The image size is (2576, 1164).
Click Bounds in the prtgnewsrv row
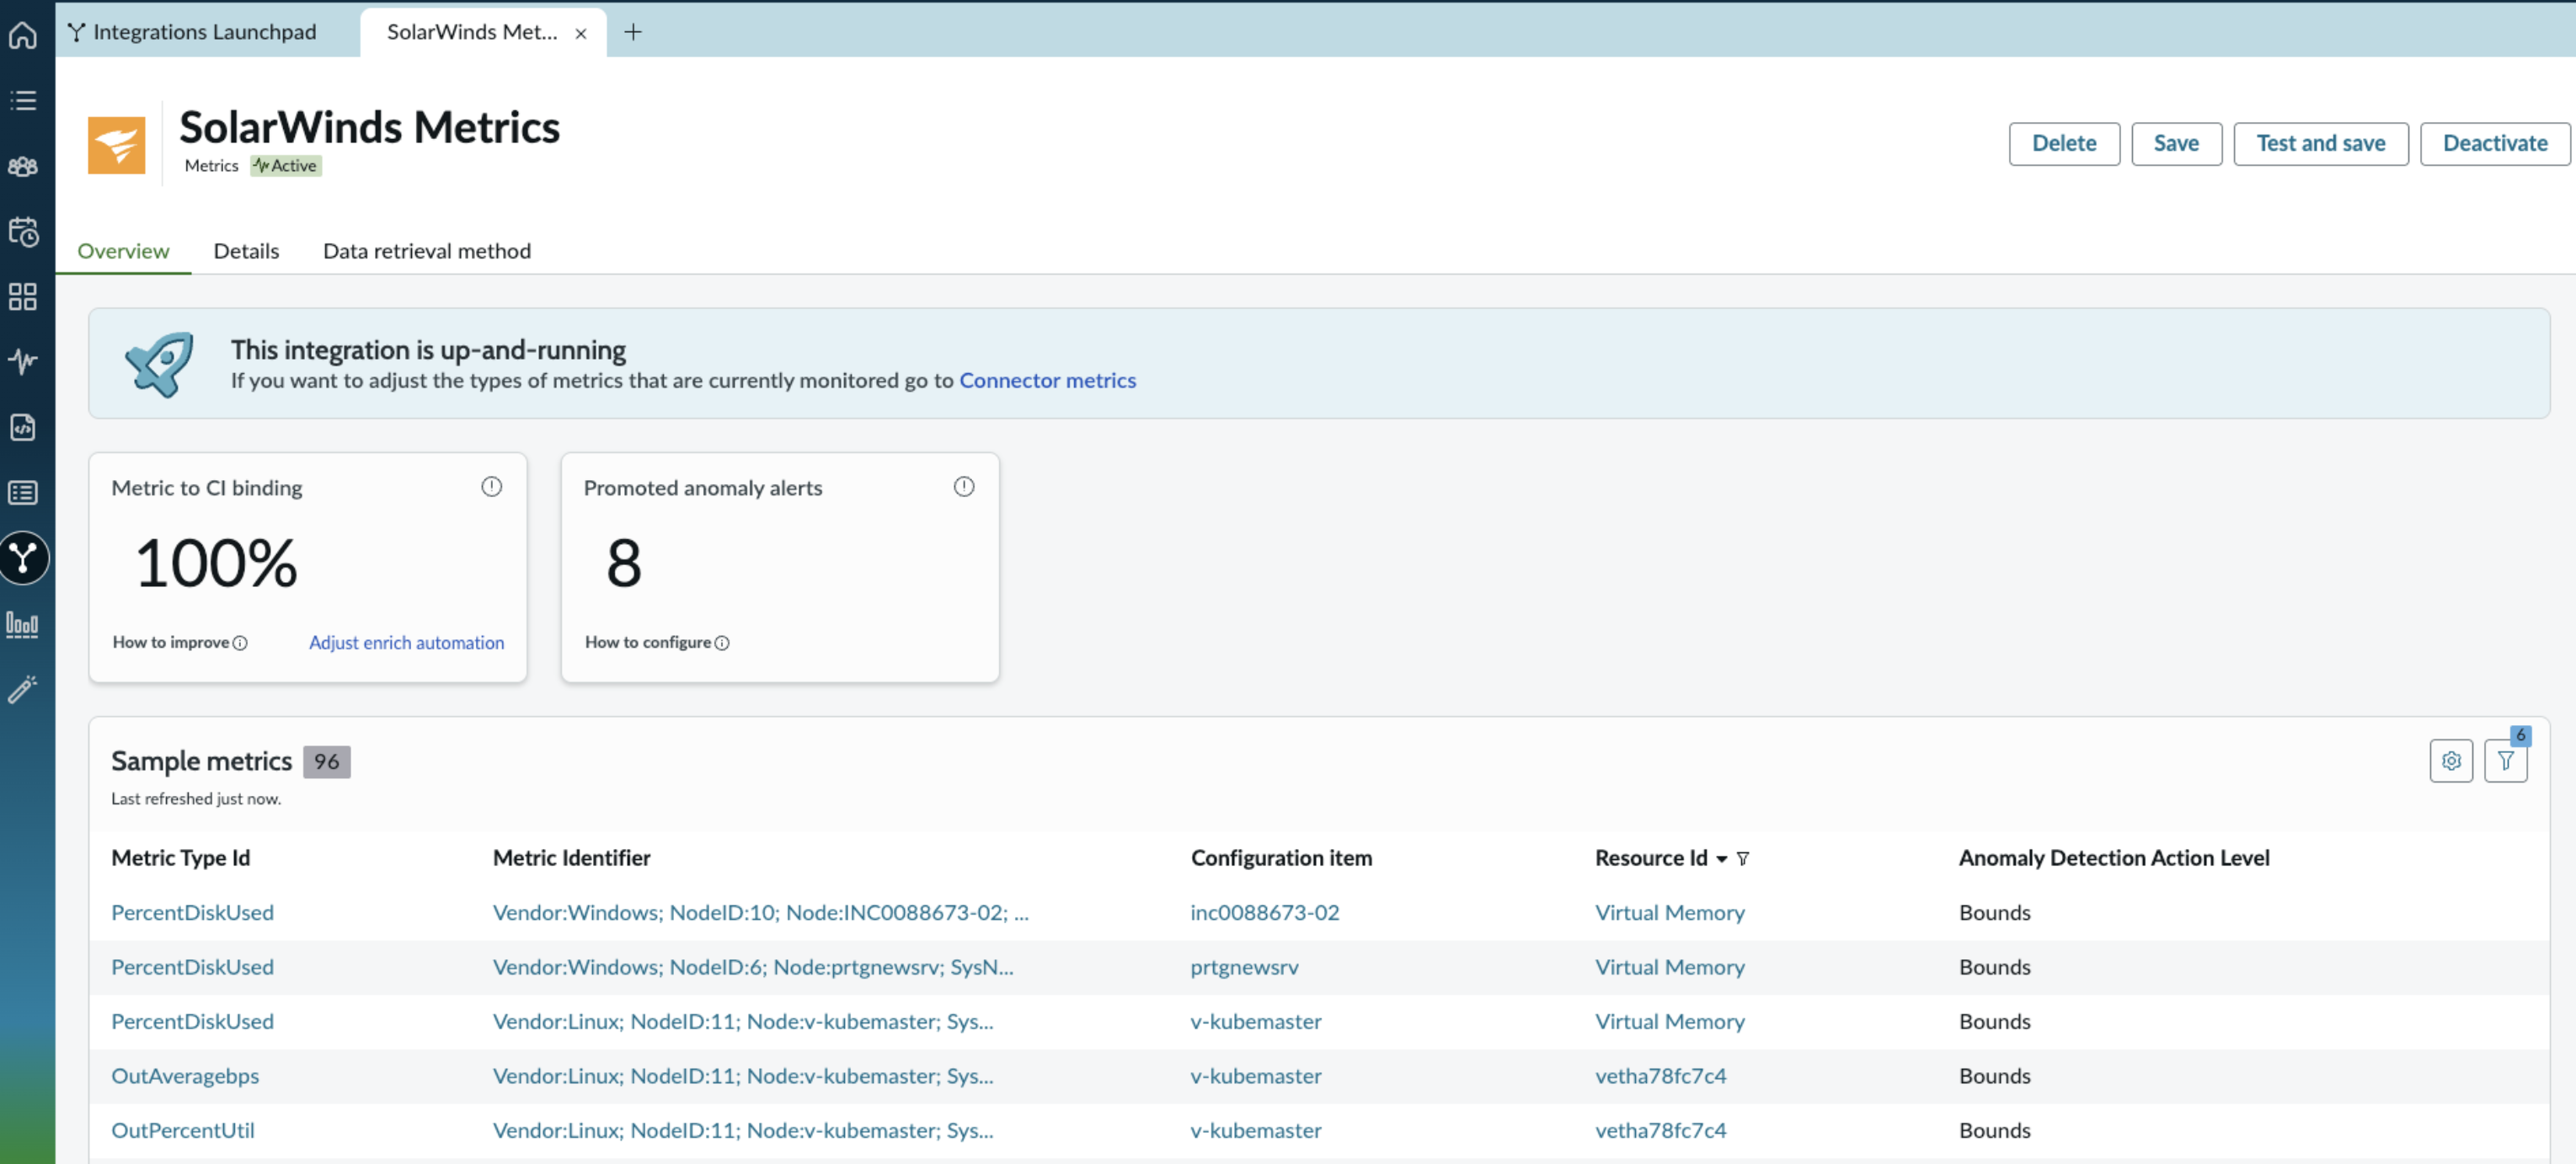pyautogui.click(x=1995, y=967)
